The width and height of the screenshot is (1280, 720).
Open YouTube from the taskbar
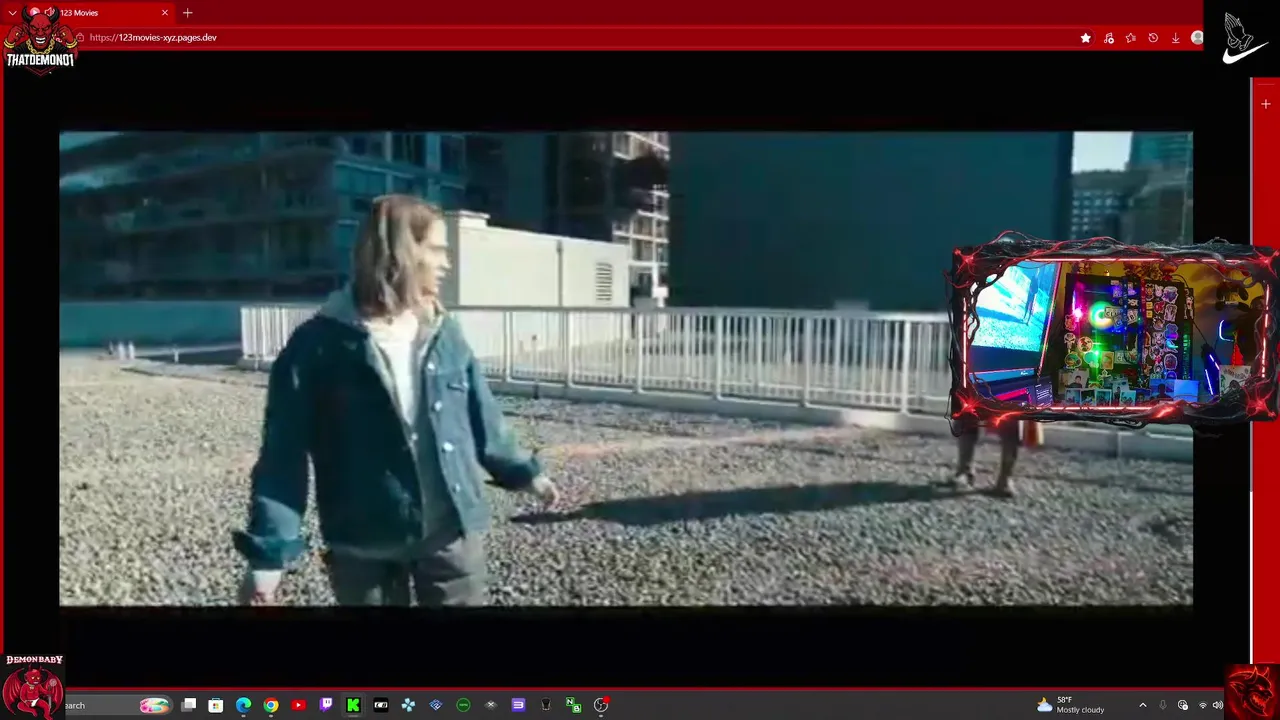[298, 705]
